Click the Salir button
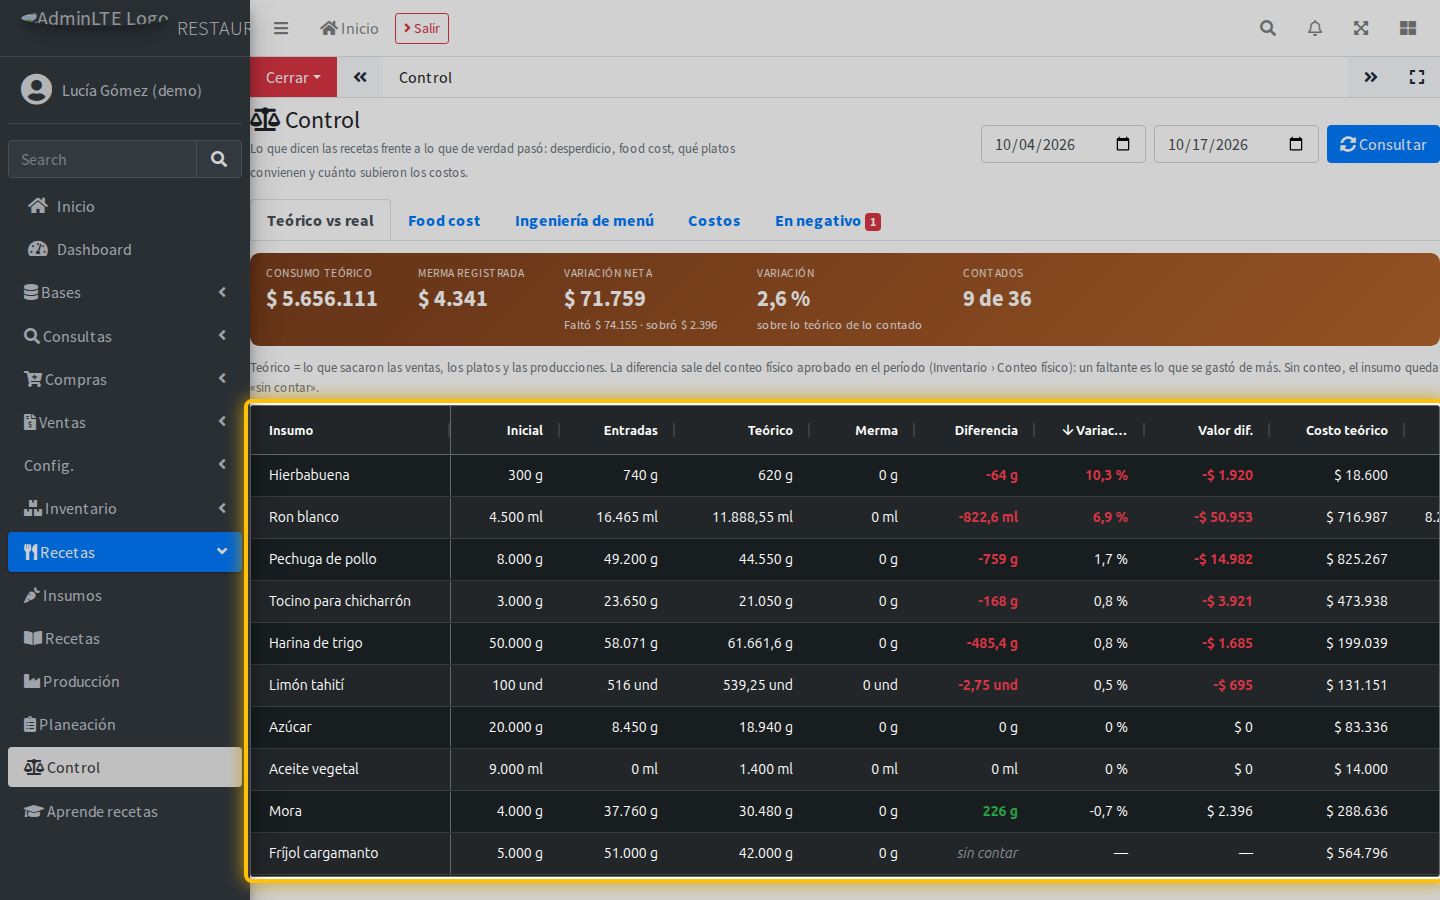1440x900 pixels. pyautogui.click(x=422, y=28)
